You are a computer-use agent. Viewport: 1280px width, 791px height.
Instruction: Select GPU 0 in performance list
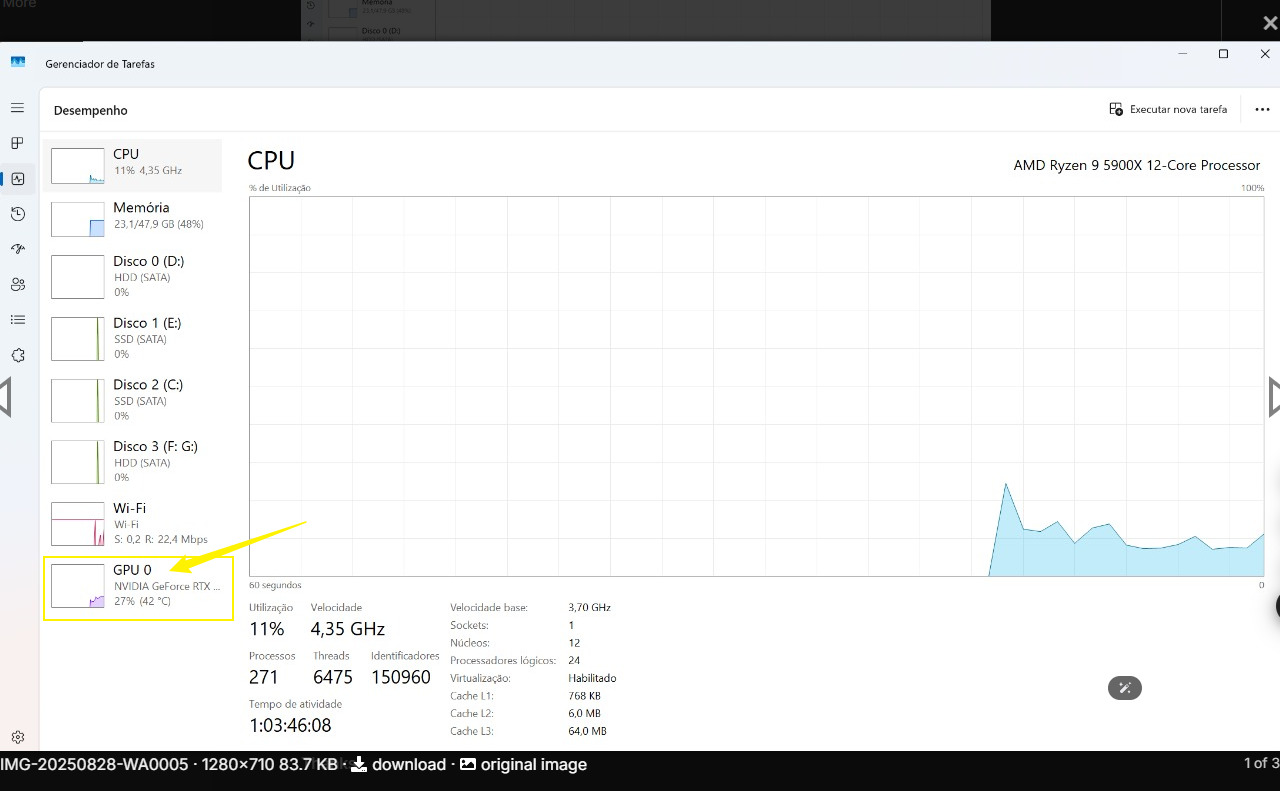138,586
